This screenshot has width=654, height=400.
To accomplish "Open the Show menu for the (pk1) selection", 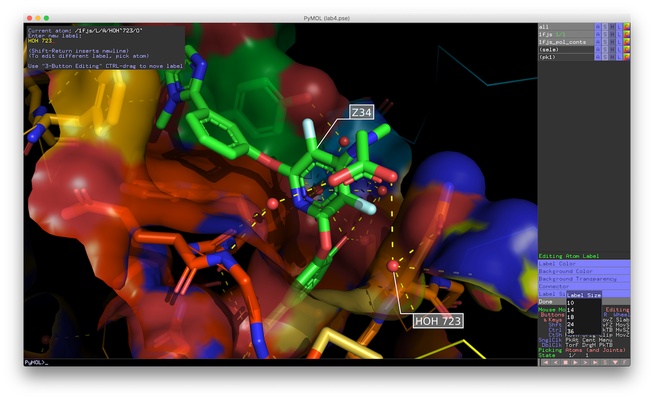I will click(605, 57).
